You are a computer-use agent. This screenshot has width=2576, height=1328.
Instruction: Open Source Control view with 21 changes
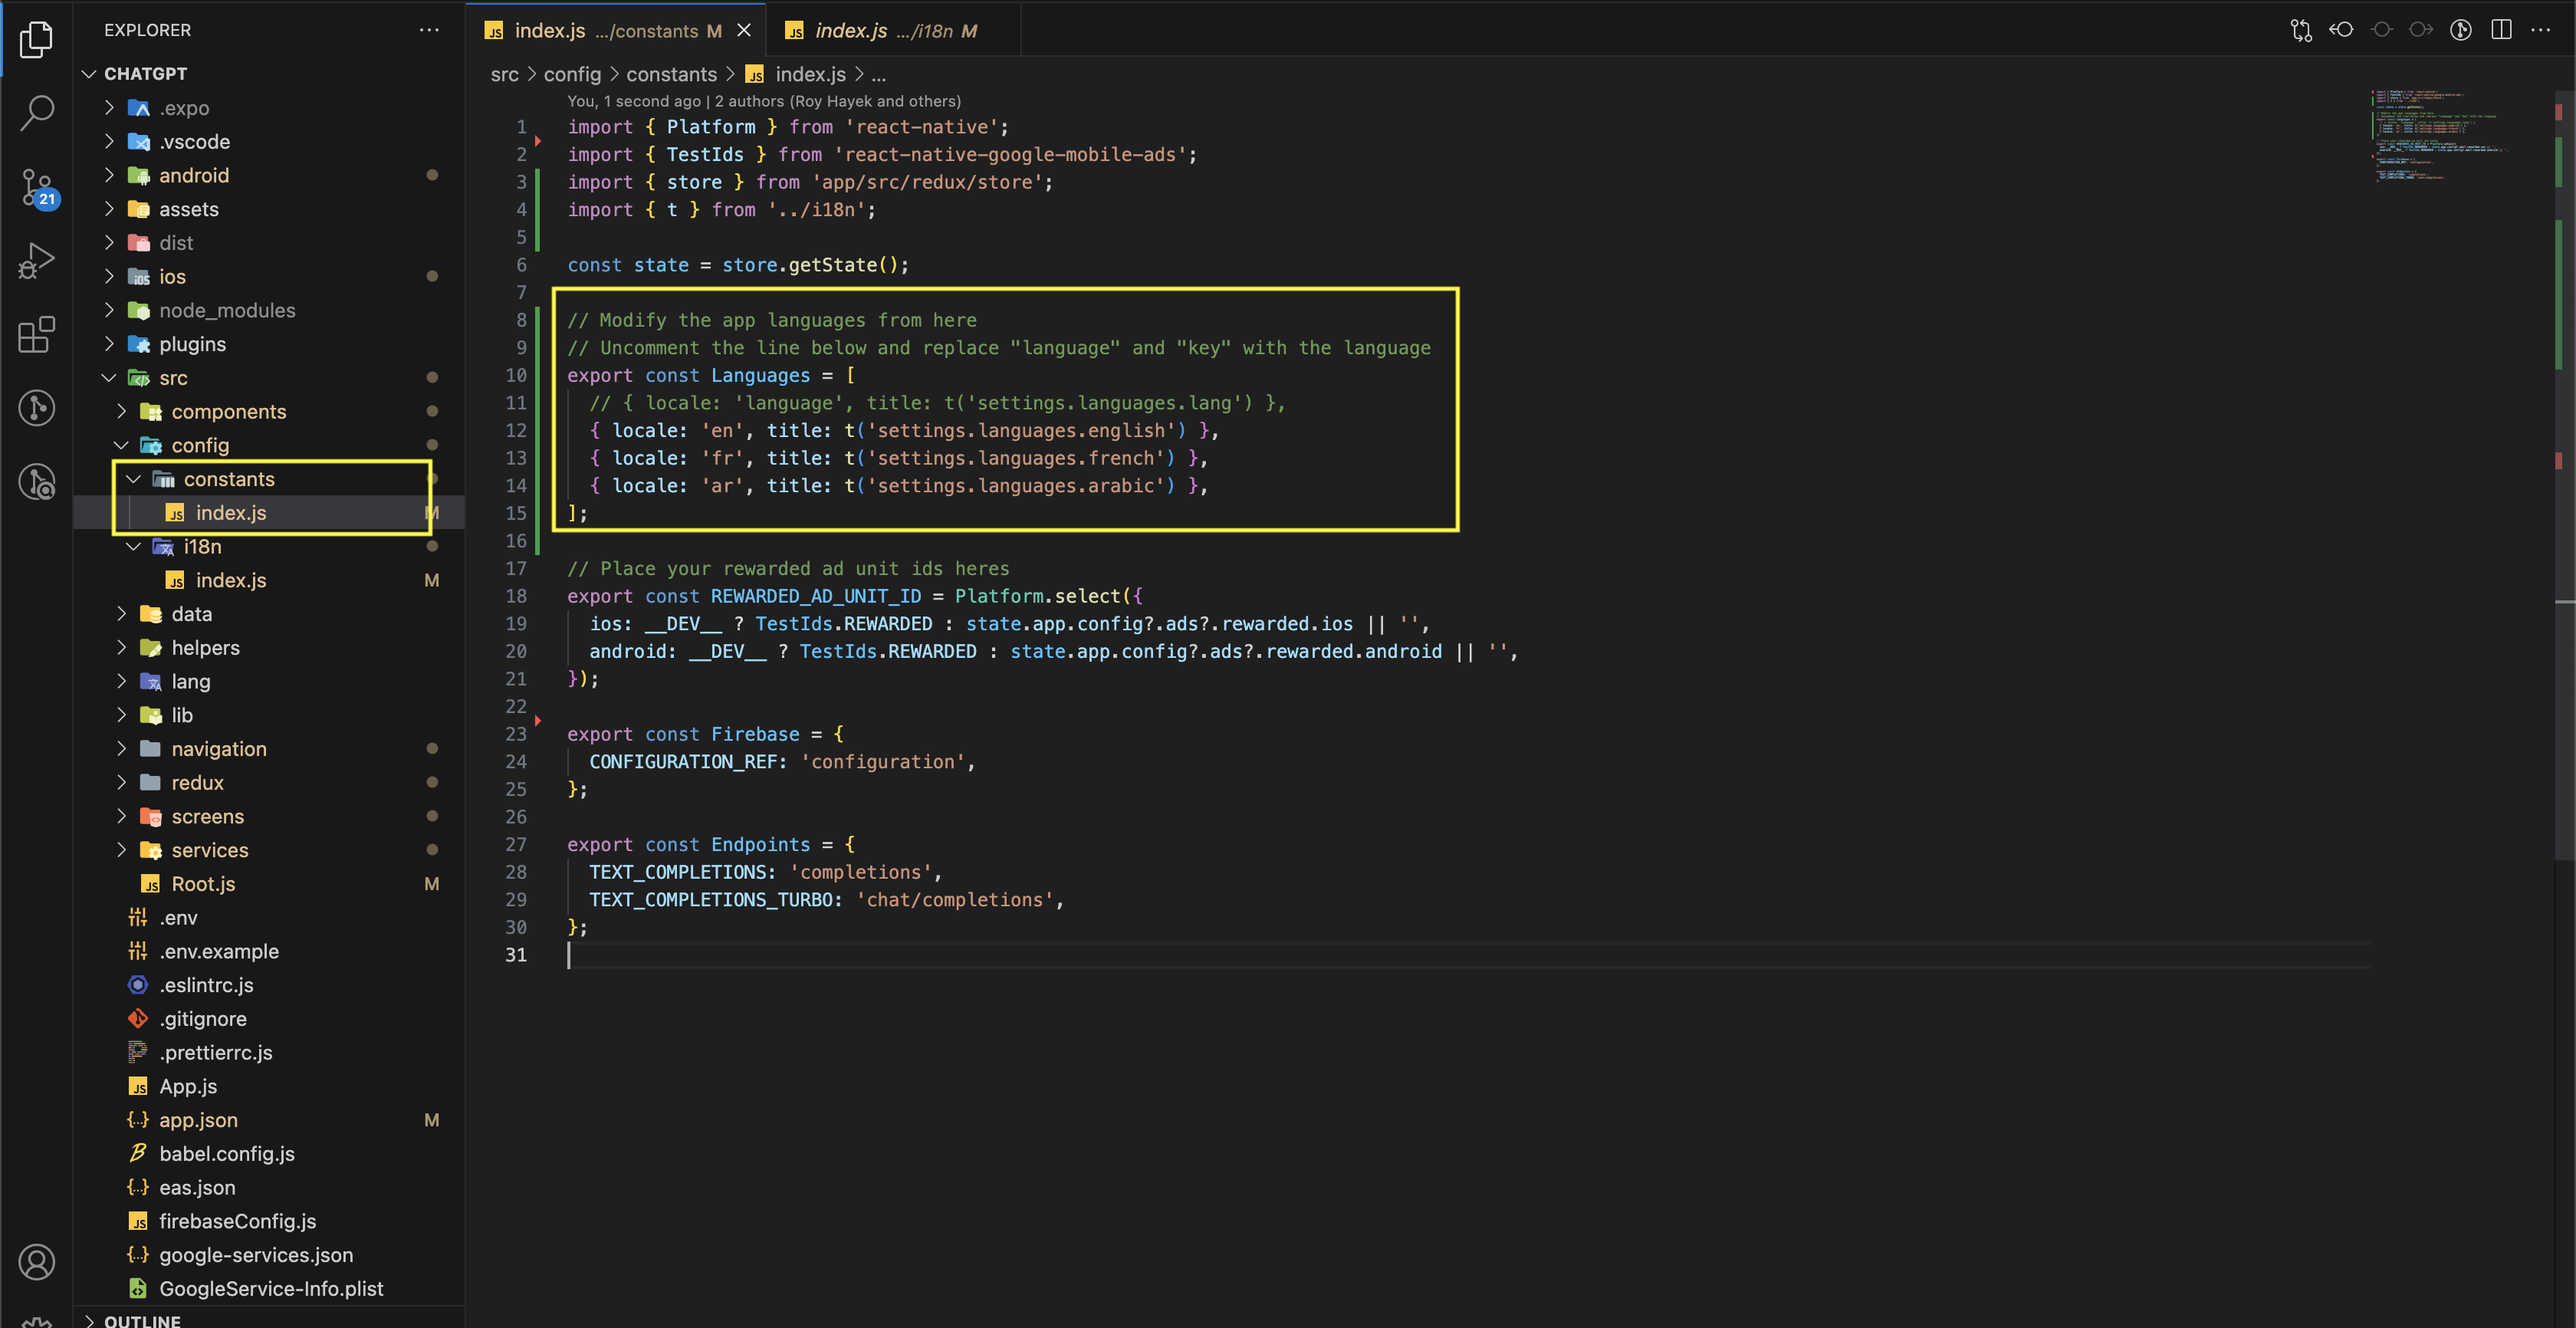tap(38, 187)
